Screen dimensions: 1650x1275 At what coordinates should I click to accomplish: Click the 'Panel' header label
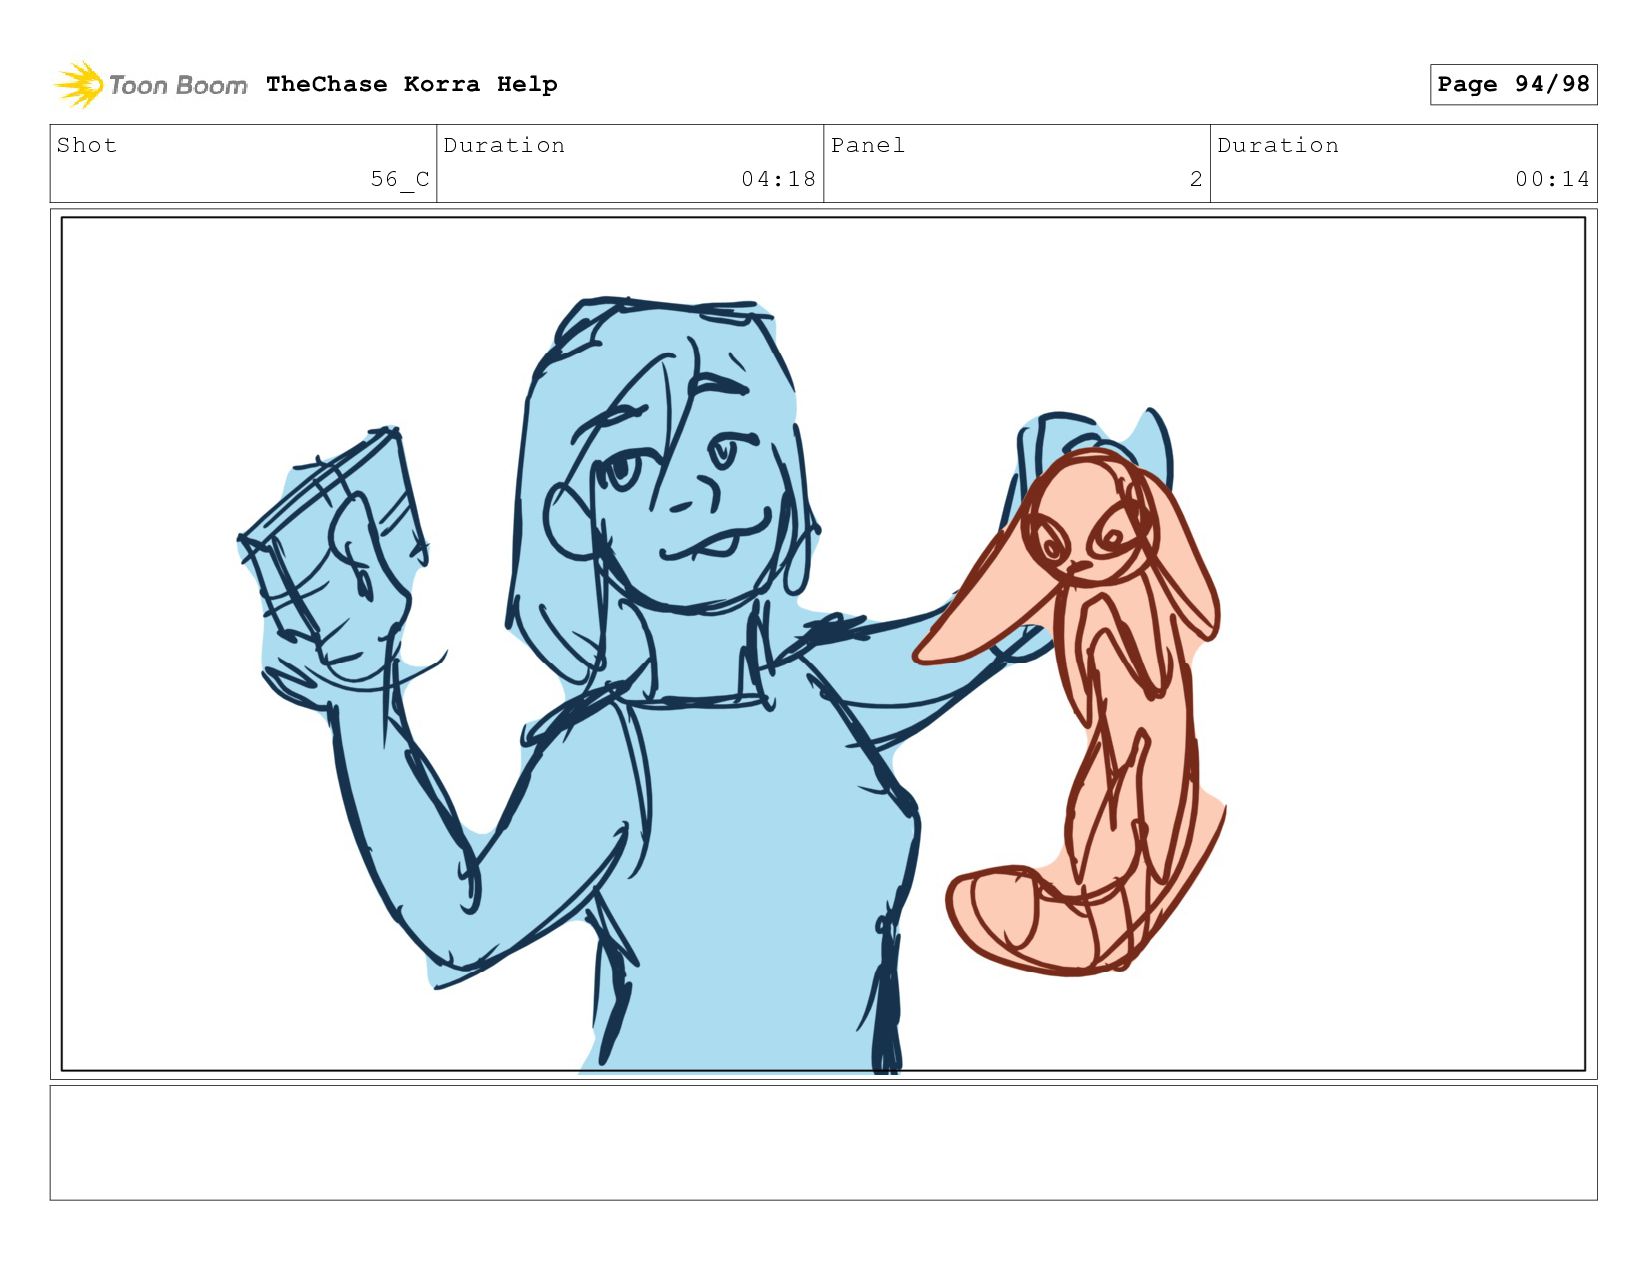point(868,145)
